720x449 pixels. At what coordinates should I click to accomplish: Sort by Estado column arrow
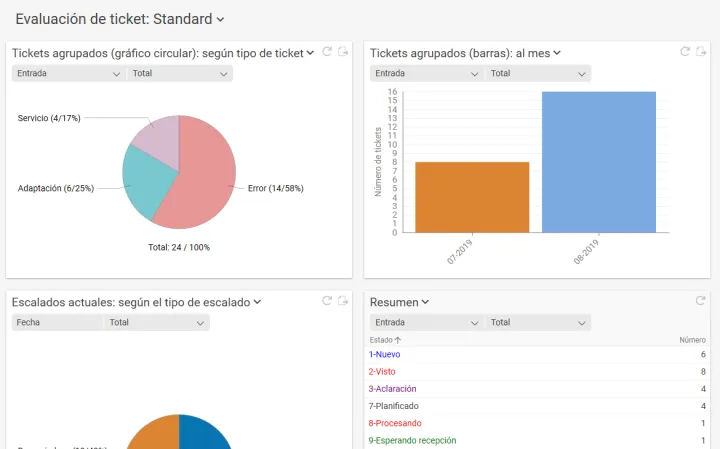(x=397, y=340)
